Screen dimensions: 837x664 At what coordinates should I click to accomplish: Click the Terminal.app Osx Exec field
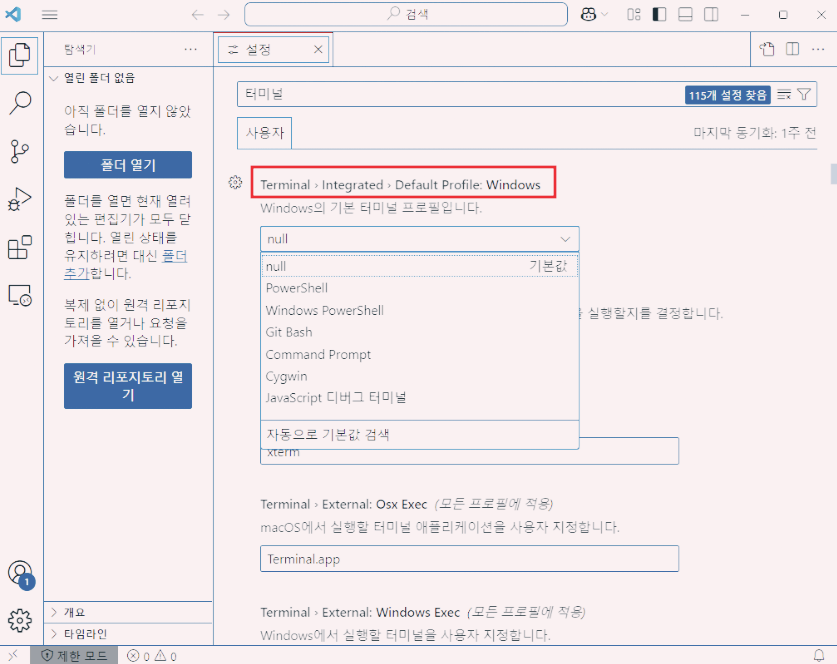[469, 559]
